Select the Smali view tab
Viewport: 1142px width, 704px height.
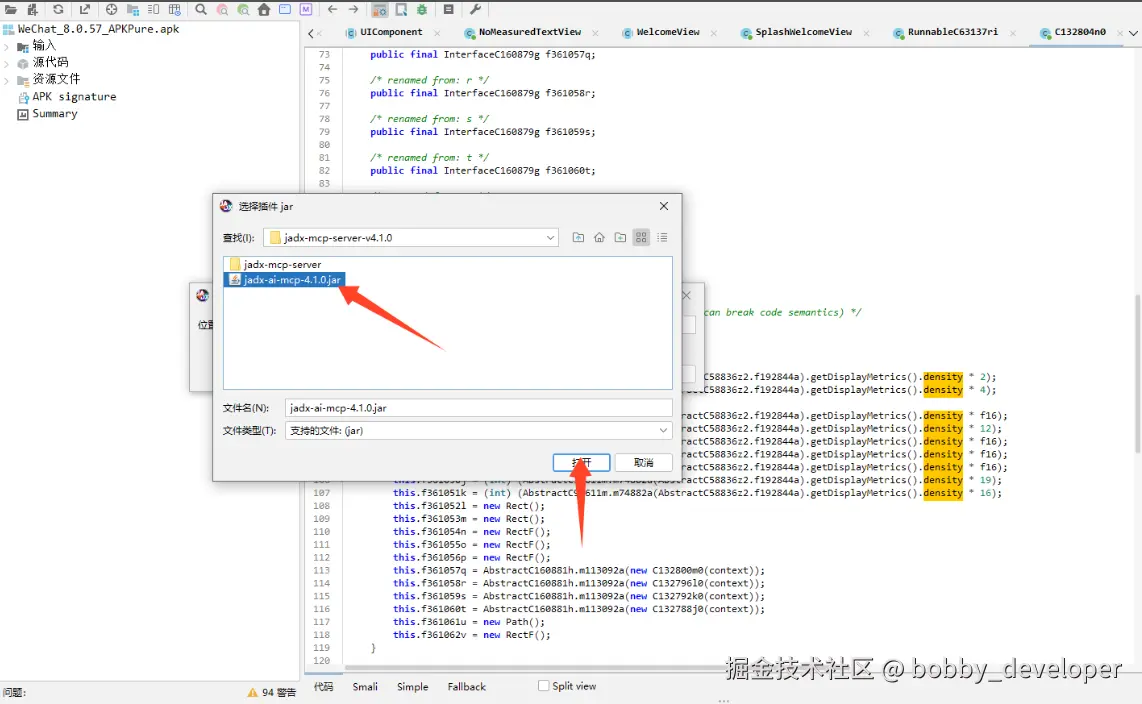point(365,687)
